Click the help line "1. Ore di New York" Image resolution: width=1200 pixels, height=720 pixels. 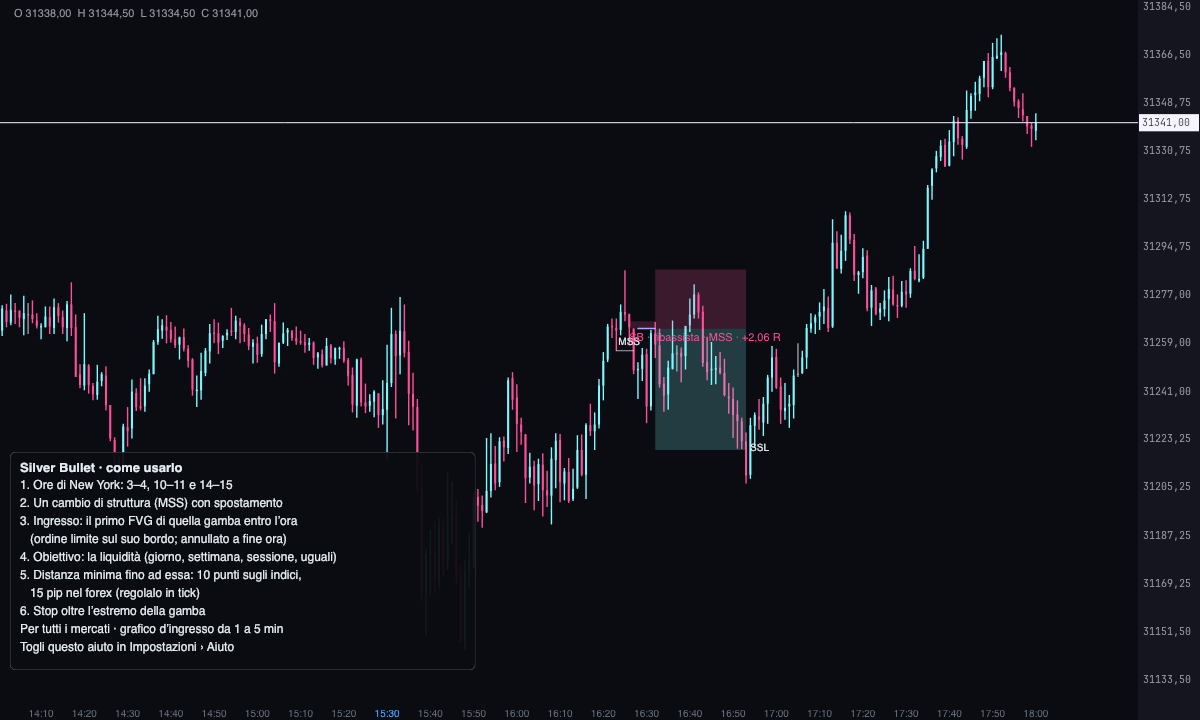(126, 485)
